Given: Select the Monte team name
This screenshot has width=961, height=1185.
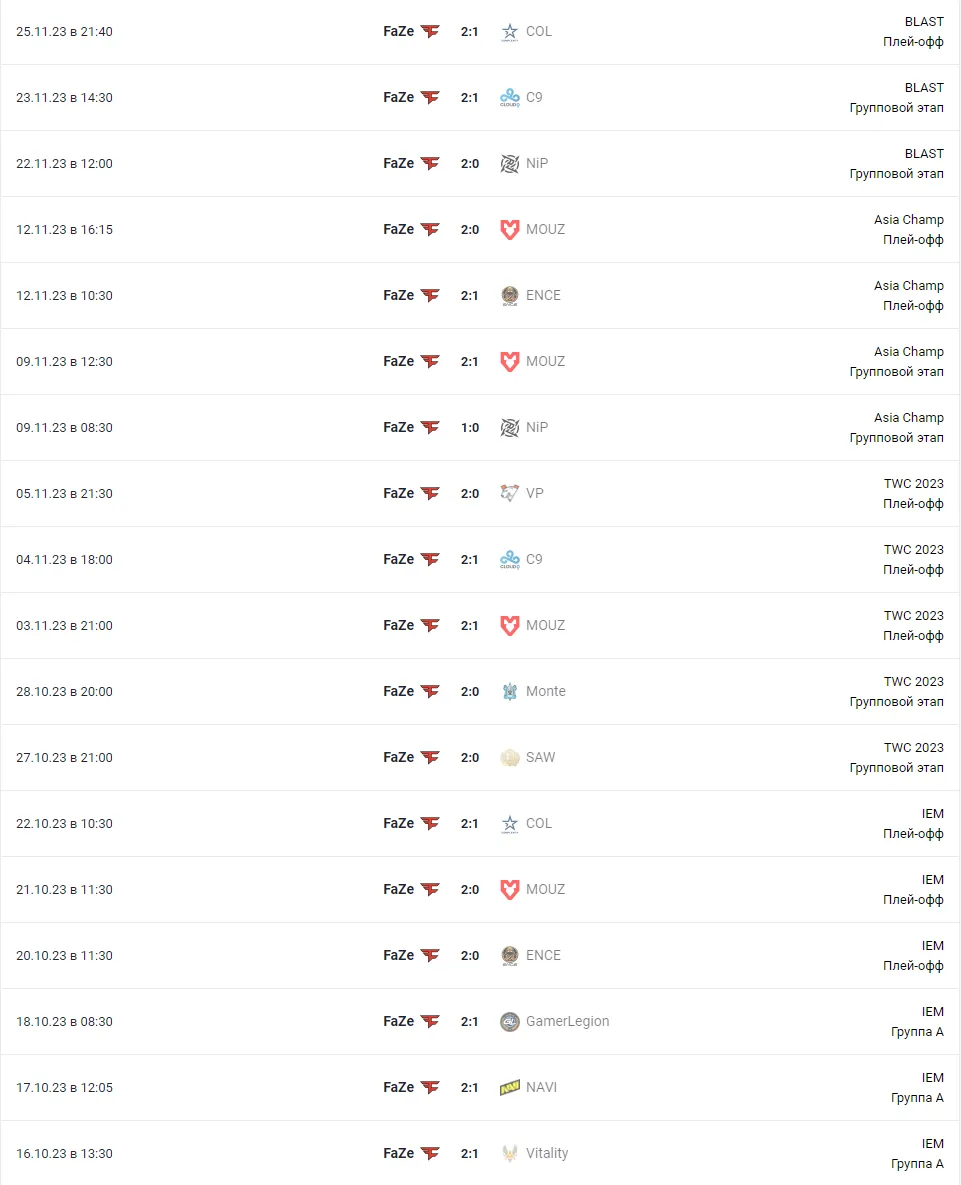Looking at the screenshot, I should click(545, 691).
